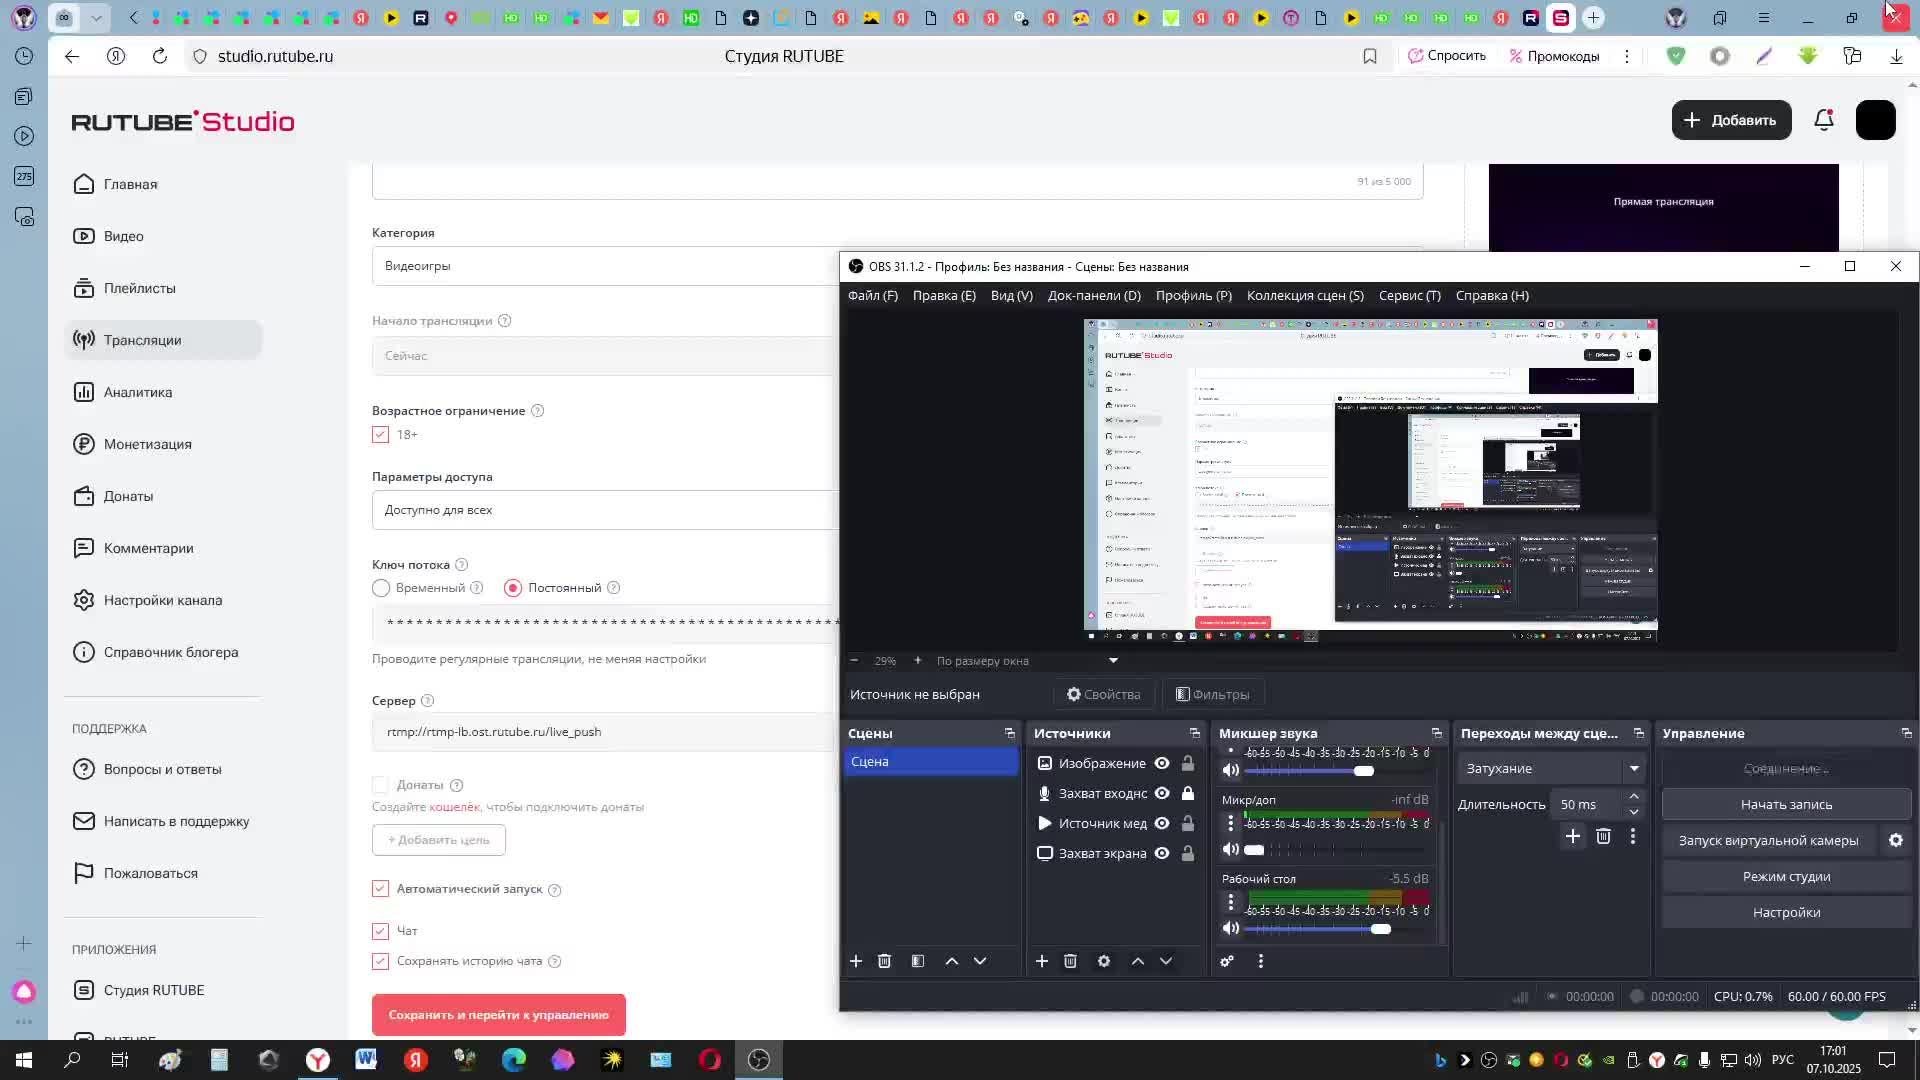The image size is (1920, 1080).
Task: Adjust the Рабочий стол volume slider
Action: tap(1380, 930)
